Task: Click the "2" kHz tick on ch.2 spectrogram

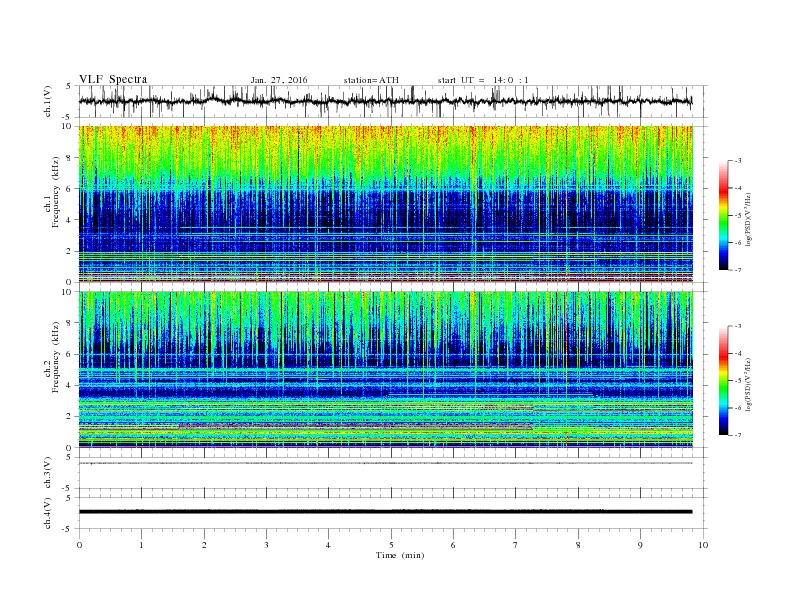Action: click(x=69, y=417)
